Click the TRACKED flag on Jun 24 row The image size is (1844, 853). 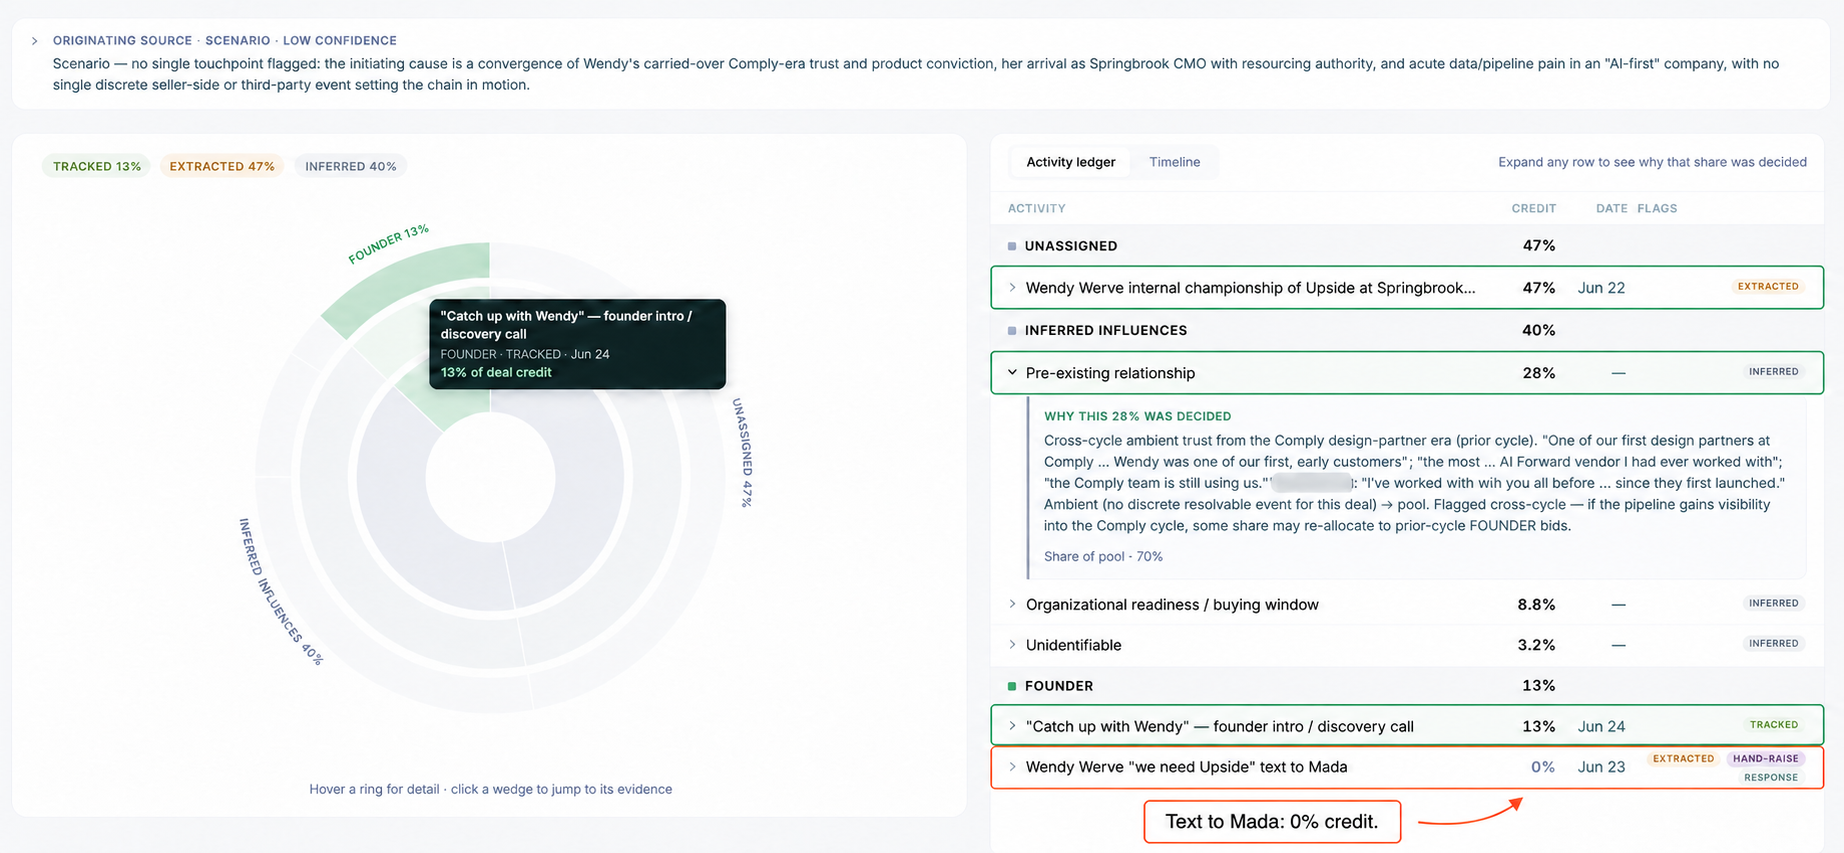point(1774,725)
